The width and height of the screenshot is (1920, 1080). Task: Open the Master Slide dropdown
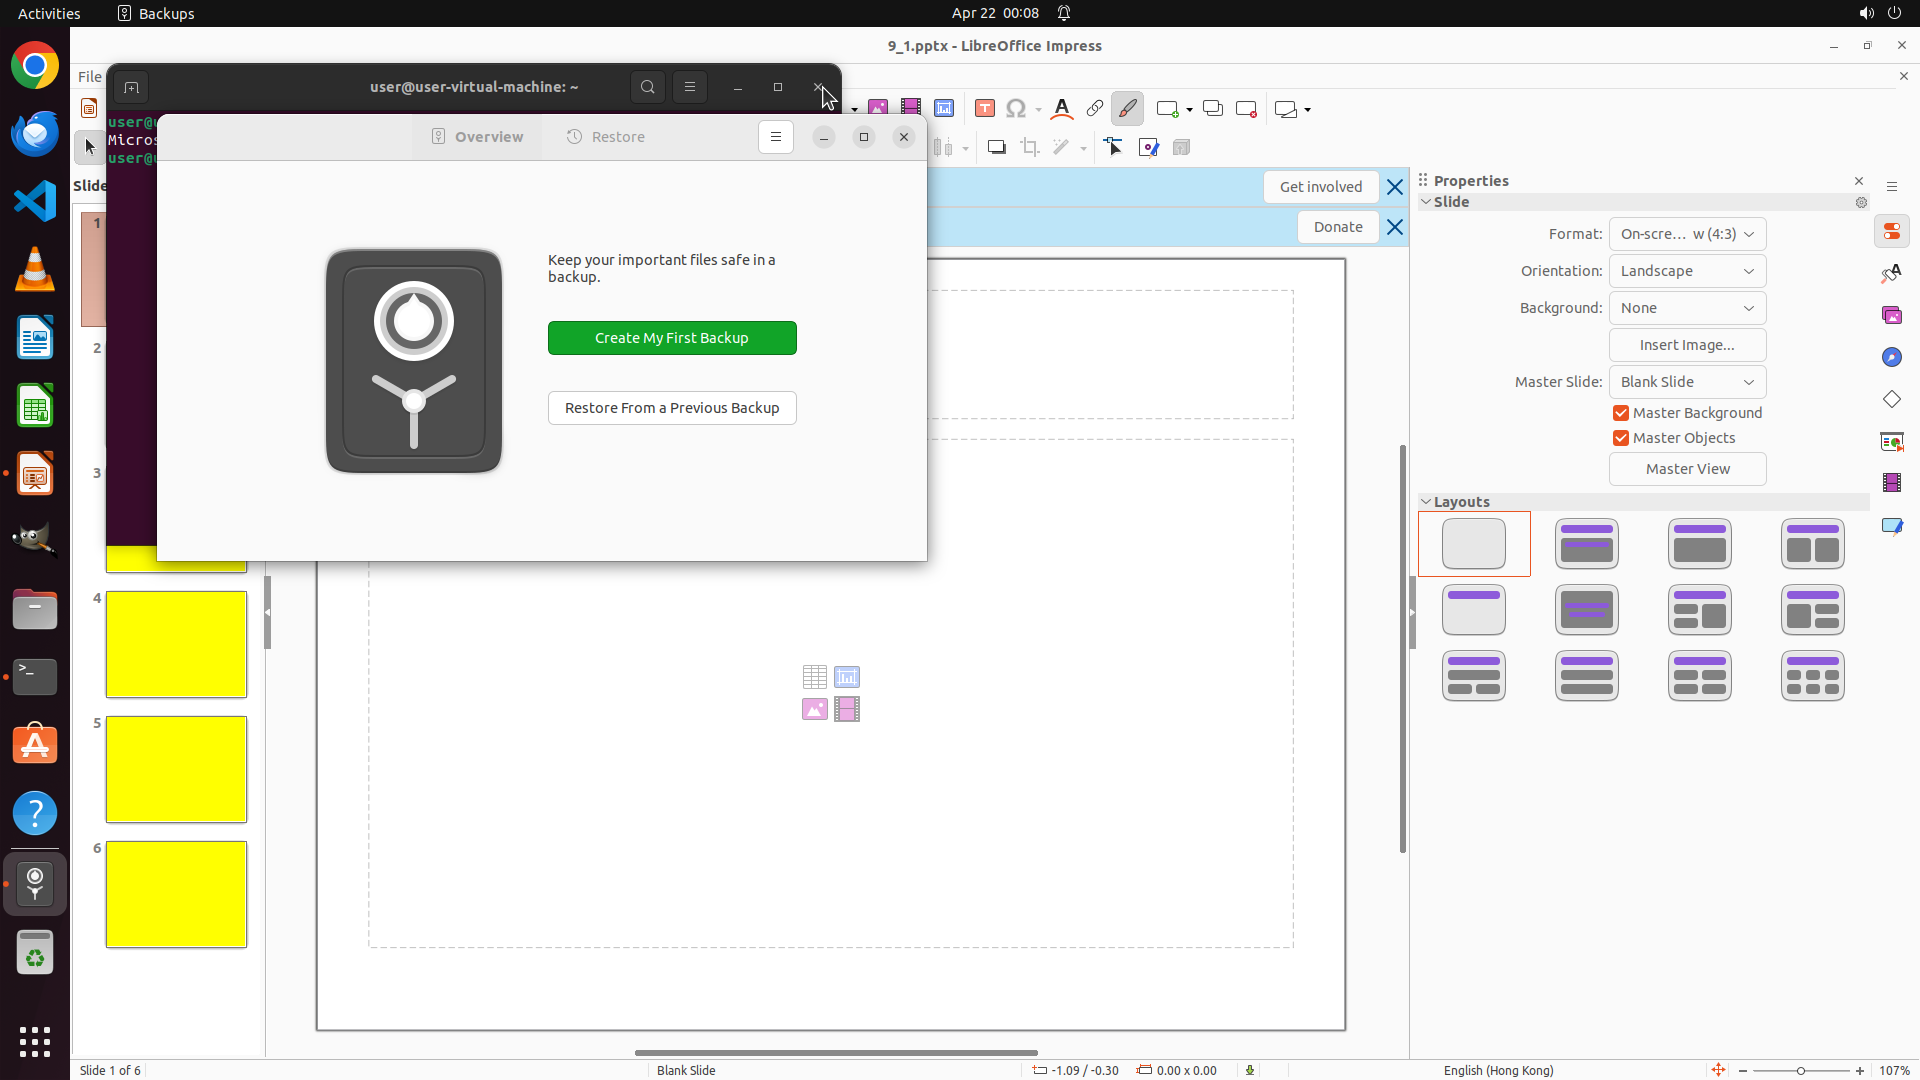1687,382
